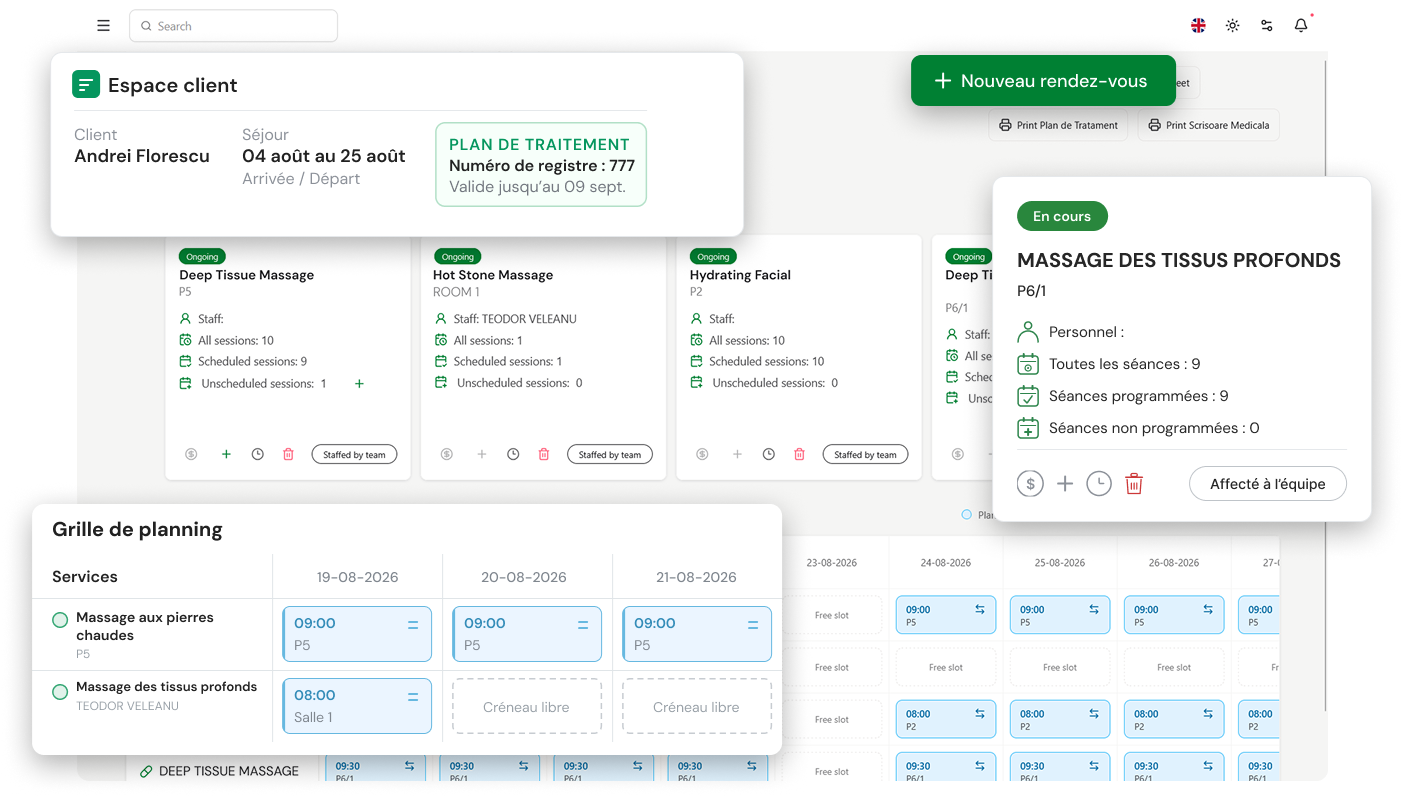The width and height of the screenshot is (1404, 797).
Task: Click menu icon on 08:00 Salle 1 slot
Action: coord(413,697)
